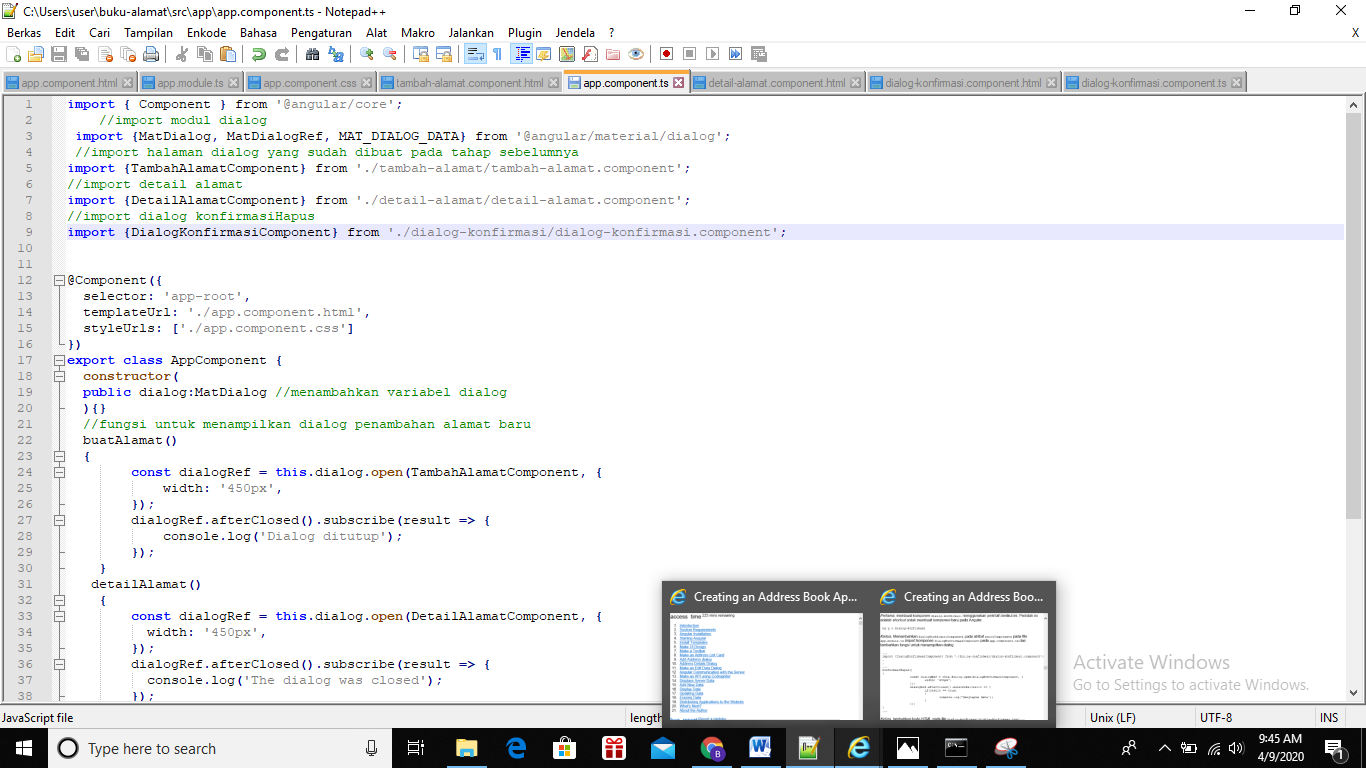Open Microsoft Word from taskbar
Image resolution: width=1366 pixels, height=768 pixels.
pyautogui.click(x=760, y=748)
